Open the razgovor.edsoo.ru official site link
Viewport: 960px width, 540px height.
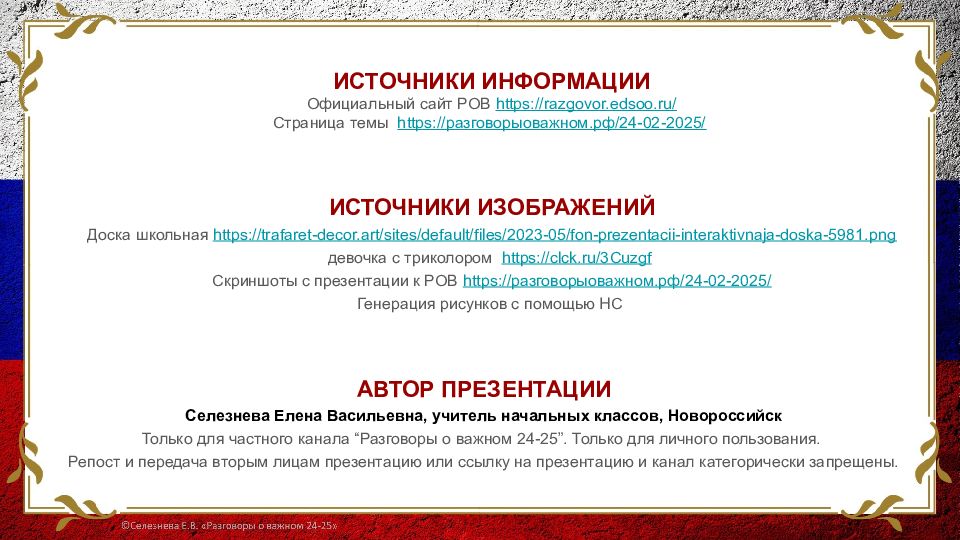(586, 103)
